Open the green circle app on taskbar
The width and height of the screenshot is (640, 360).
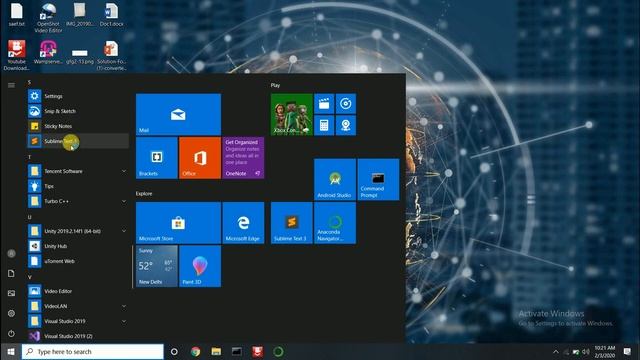(278, 351)
